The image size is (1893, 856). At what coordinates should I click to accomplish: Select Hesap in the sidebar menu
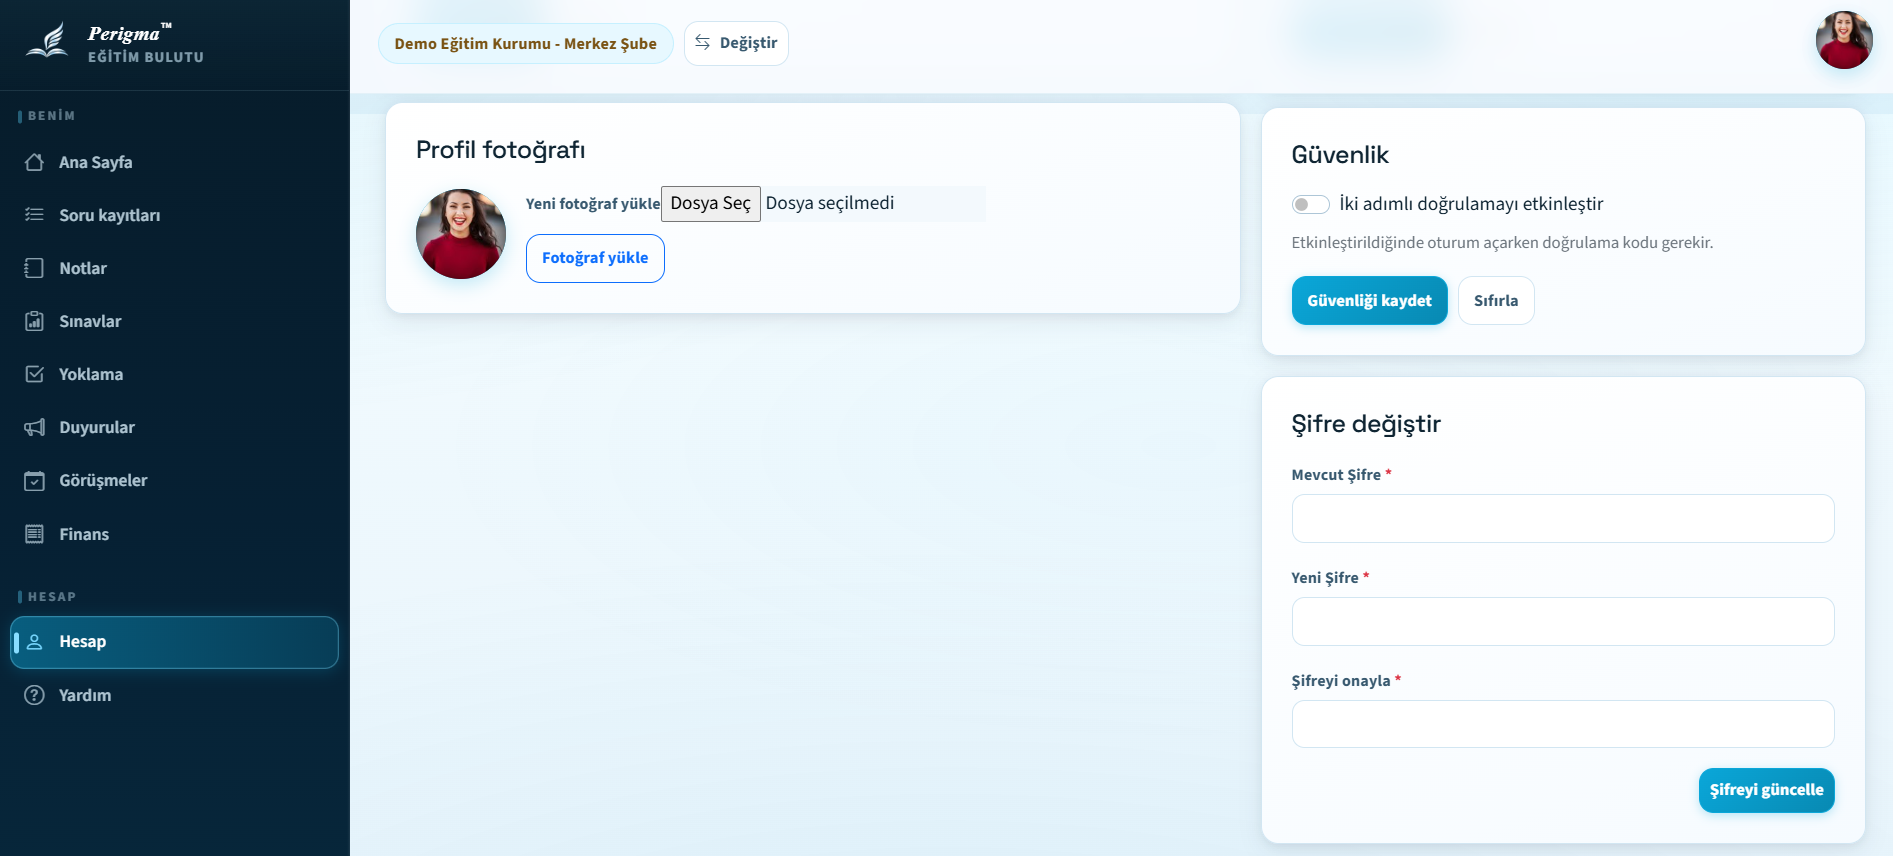click(174, 642)
